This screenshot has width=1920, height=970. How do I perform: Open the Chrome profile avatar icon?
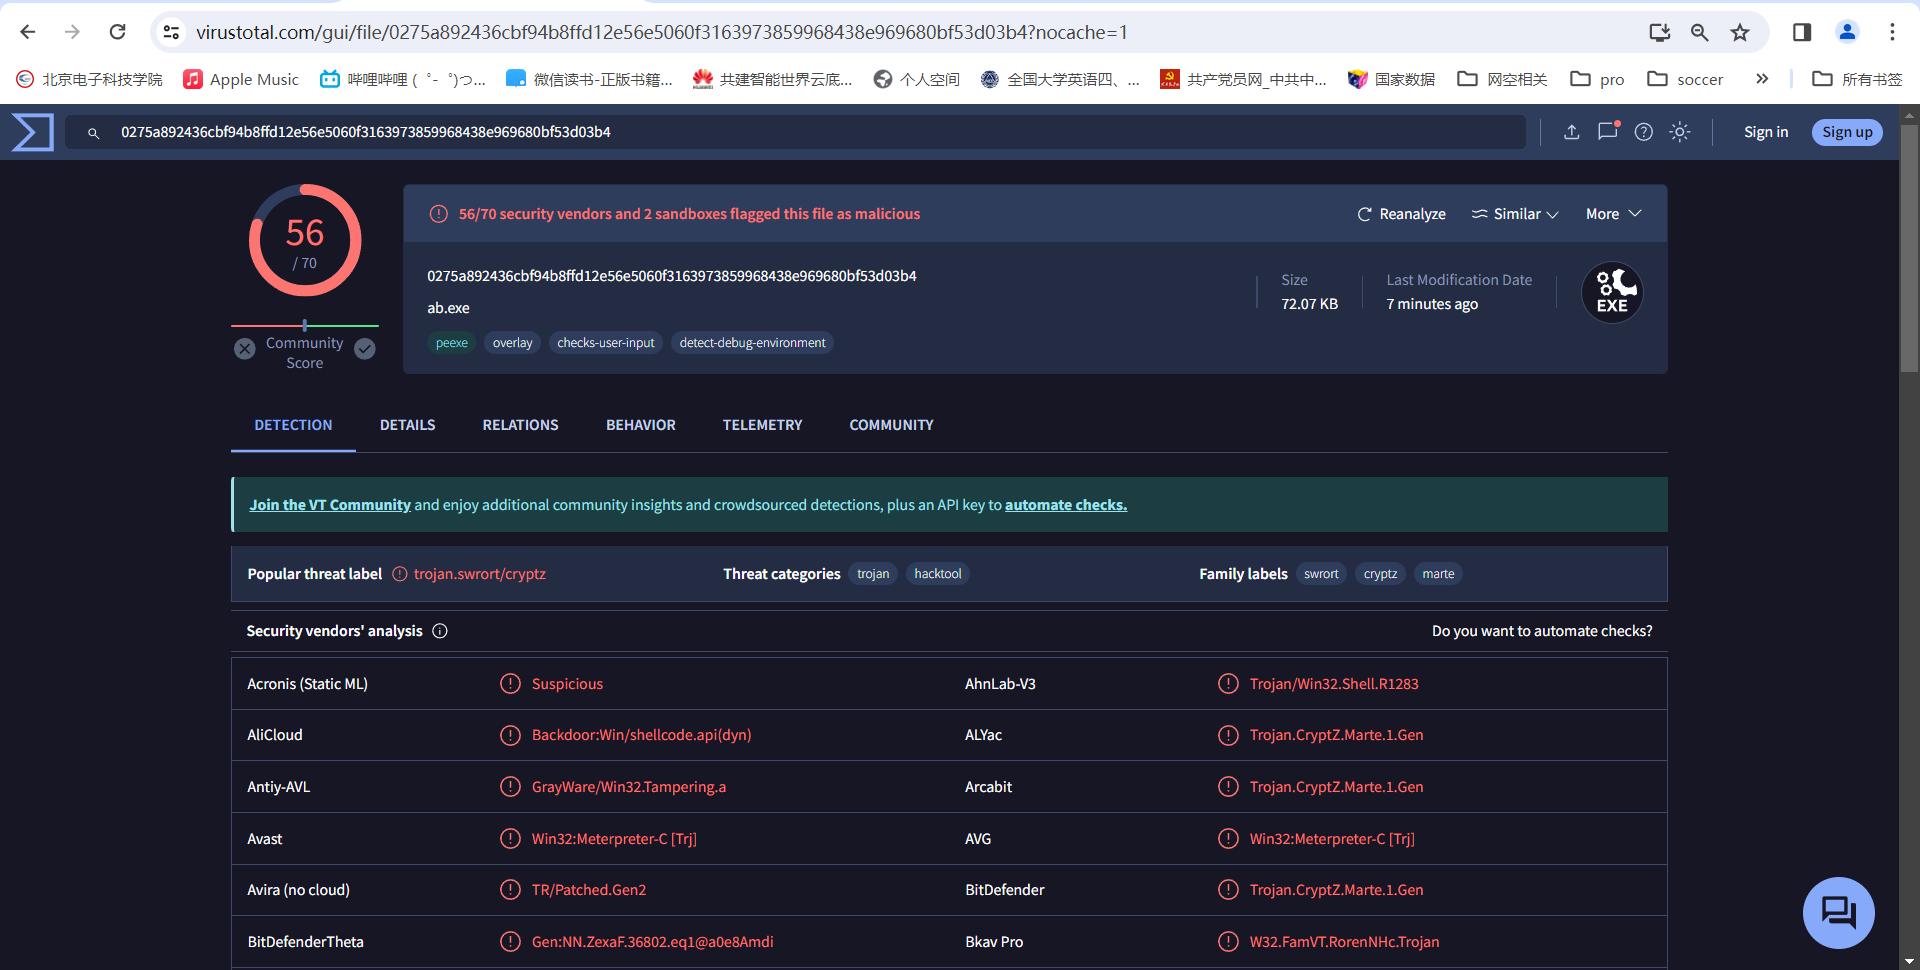point(1847,32)
